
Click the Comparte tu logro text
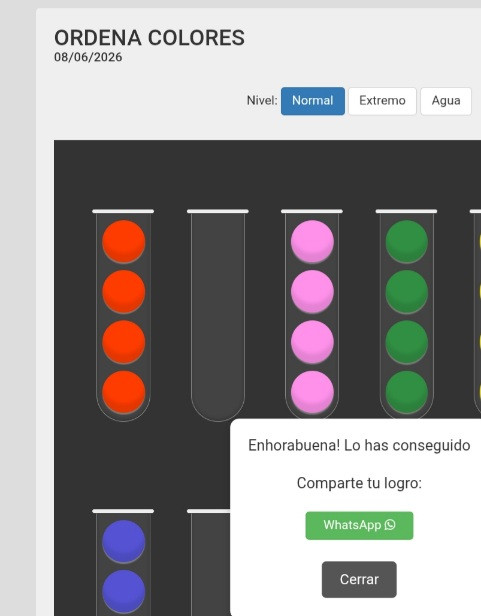pos(359,483)
